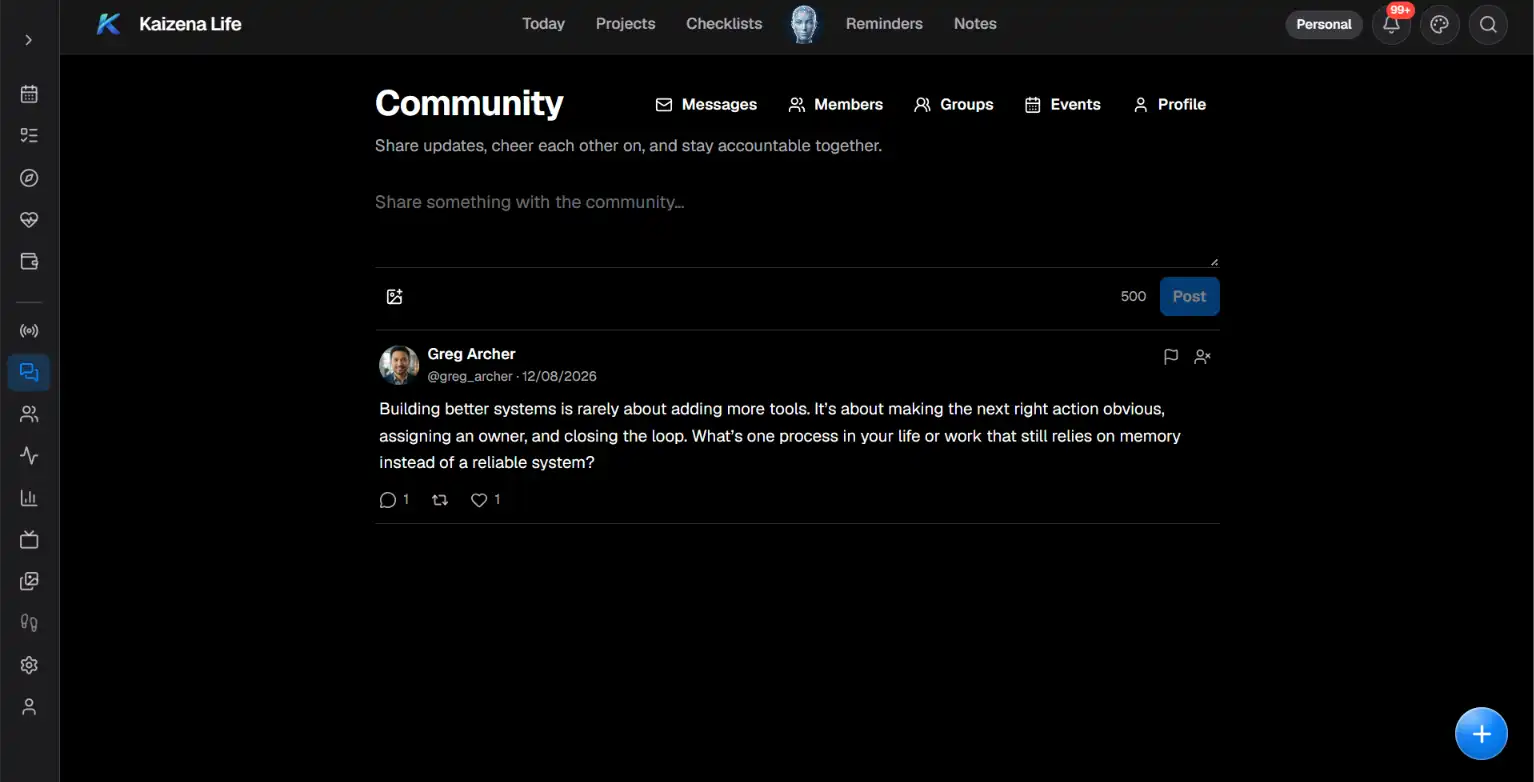Click the blue Post button
Image resolution: width=1534 pixels, height=782 pixels.
point(1189,297)
